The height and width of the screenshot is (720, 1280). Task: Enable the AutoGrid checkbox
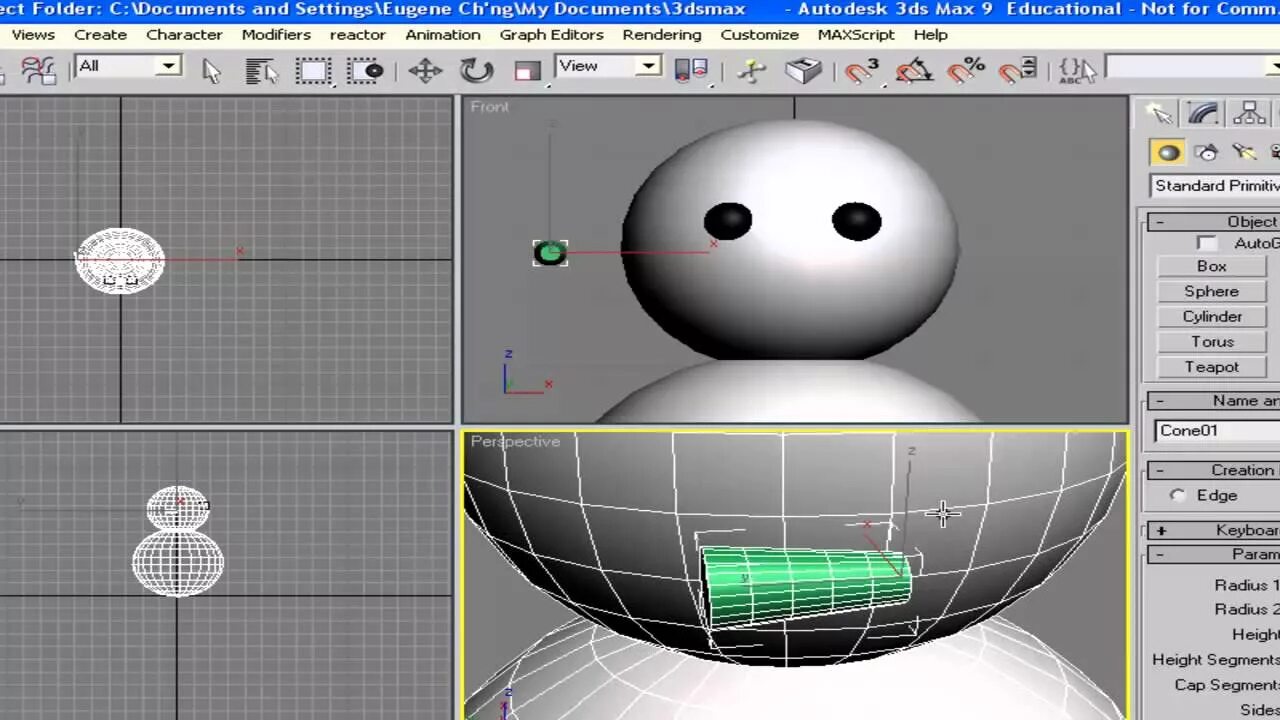[1207, 243]
